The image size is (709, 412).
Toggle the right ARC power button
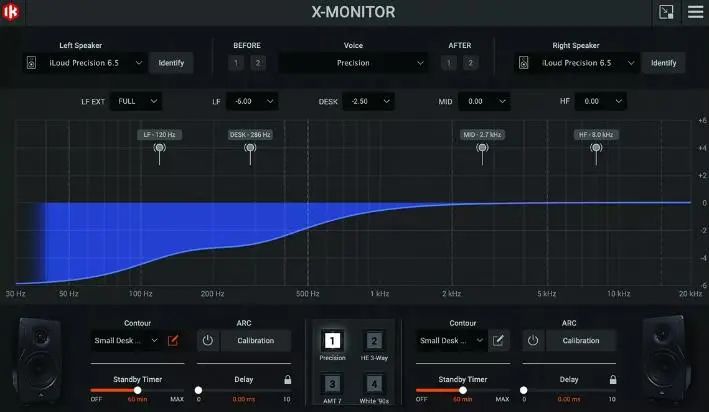coord(533,341)
